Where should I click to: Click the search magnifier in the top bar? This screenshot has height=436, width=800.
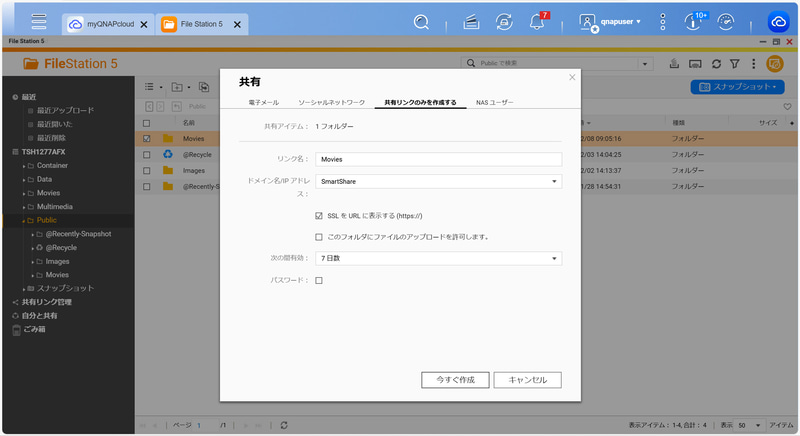click(x=421, y=22)
